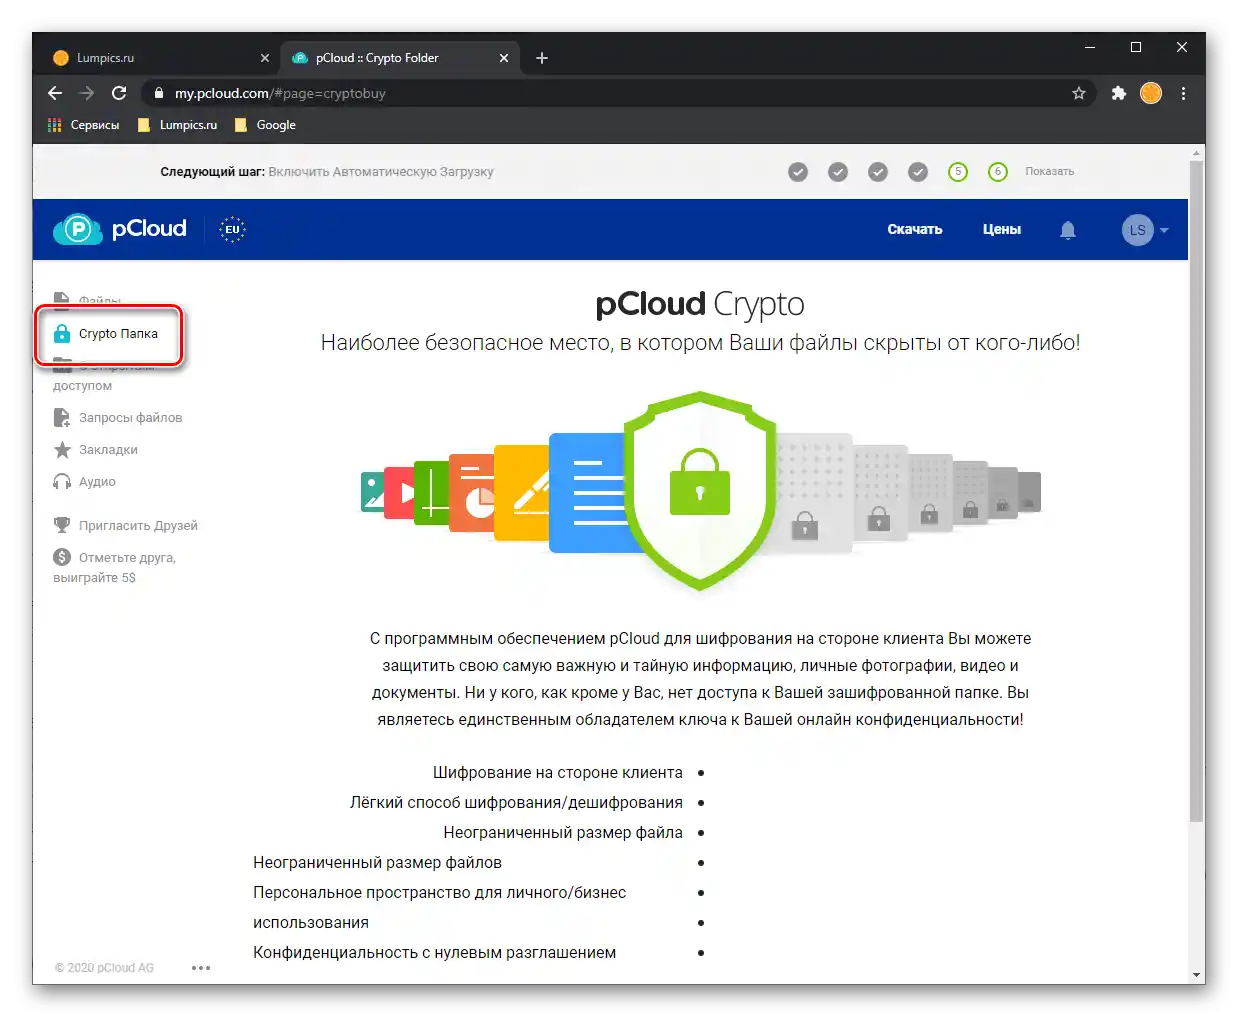Screen dimensions: 1238x1017
Task: Open Lumpics.ru bookmark
Action: (x=177, y=125)
